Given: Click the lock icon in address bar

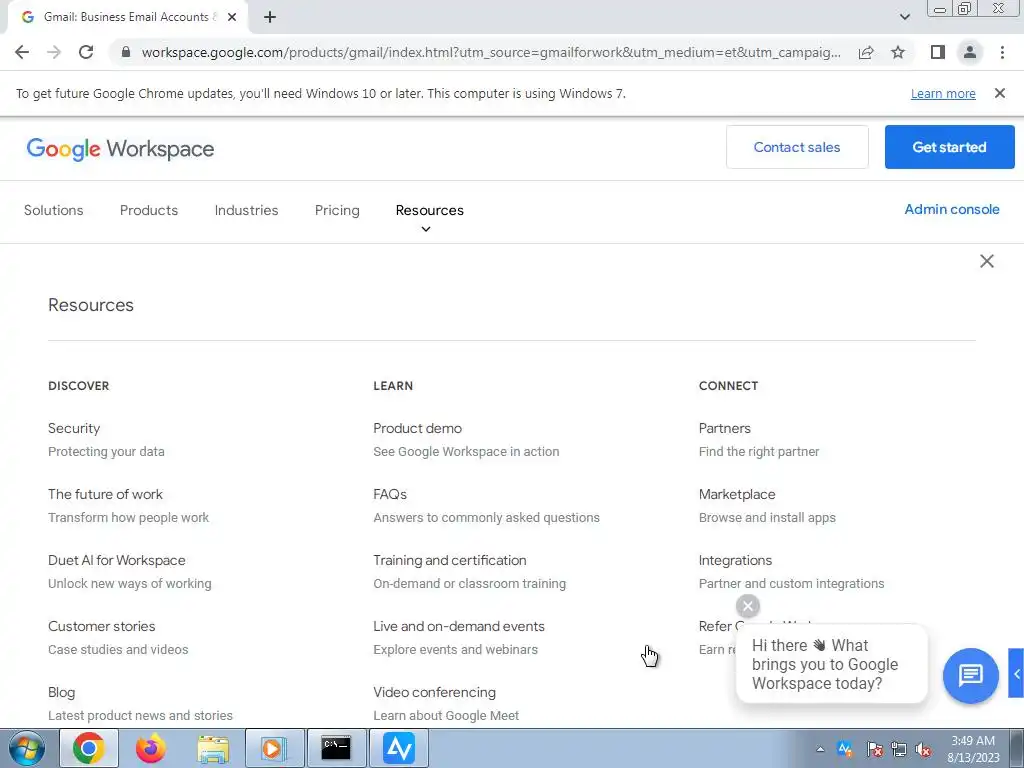Looking at the screenshot, I should (126, 52).
